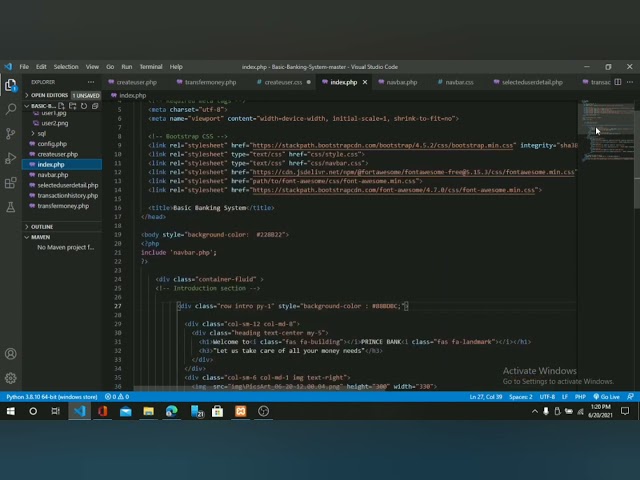Open transactionhistory.php in explorer
The image size is (640, 480).
tap(68, 196)
